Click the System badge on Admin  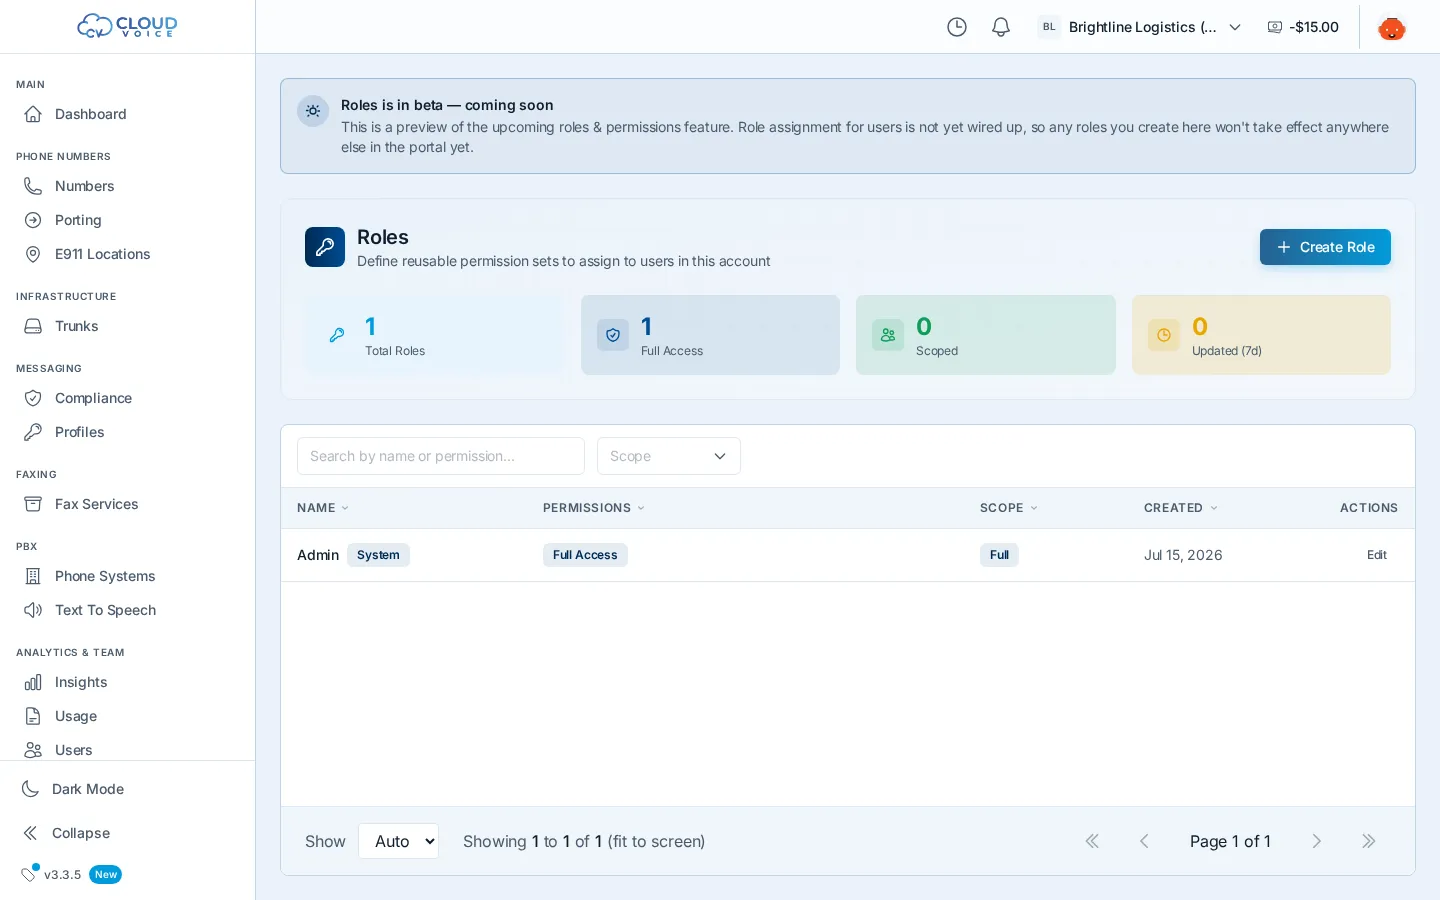point(378,555)
